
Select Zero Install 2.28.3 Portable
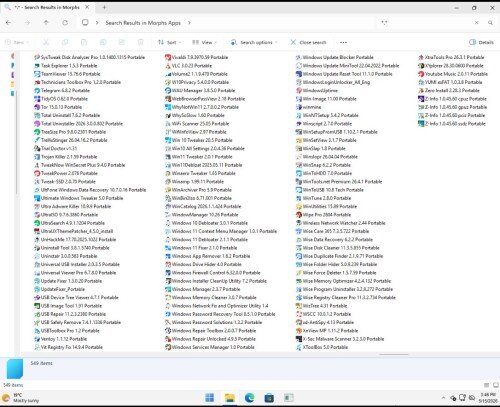coord(449,91)
